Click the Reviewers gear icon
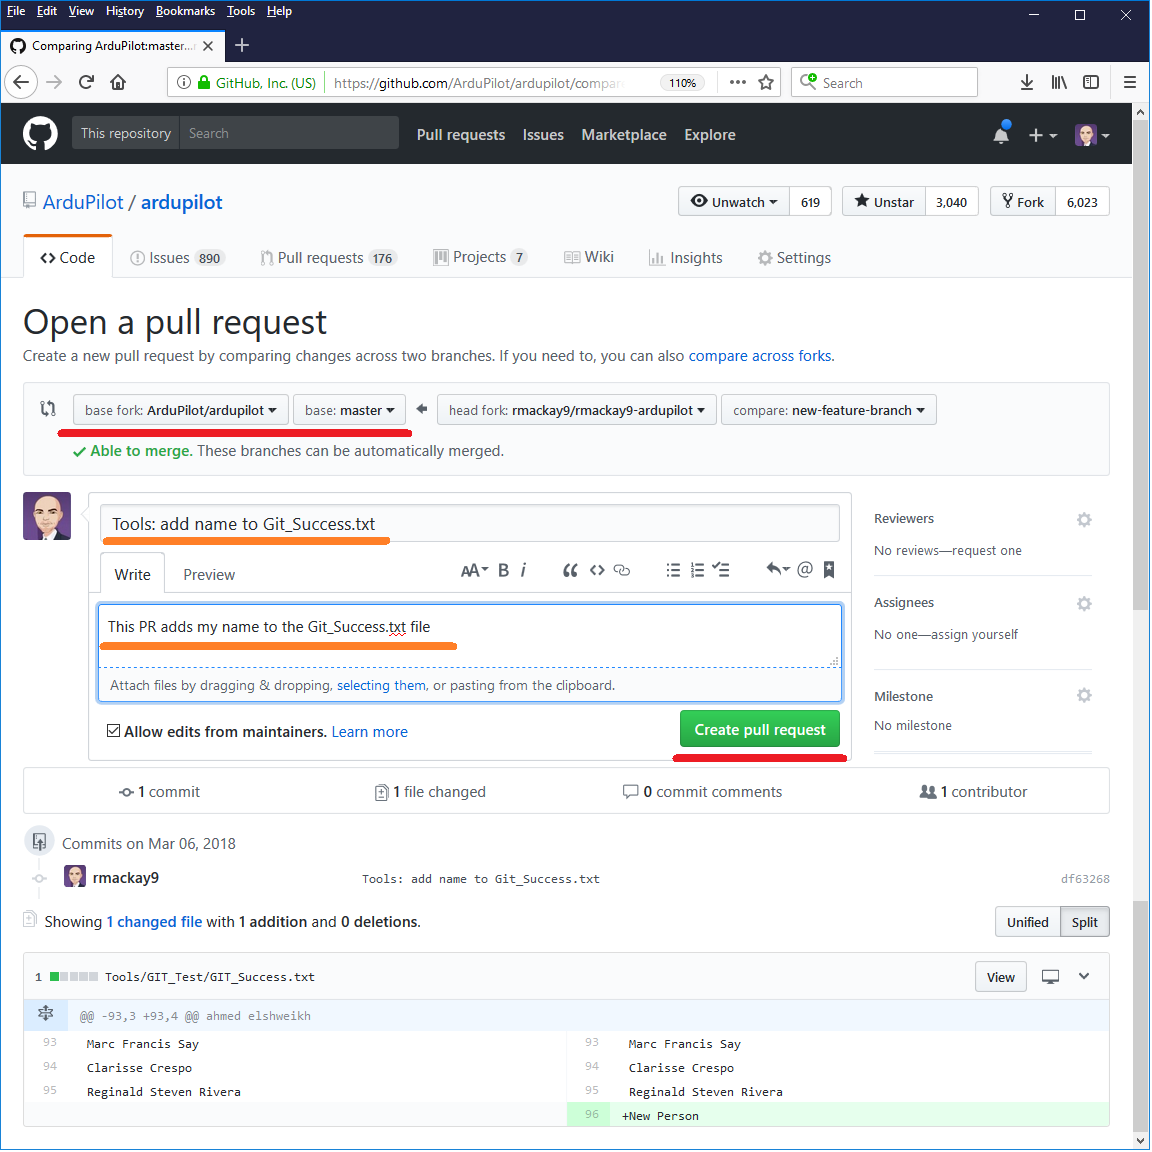1152x1152 pixels. click(x=1084, y=520)
